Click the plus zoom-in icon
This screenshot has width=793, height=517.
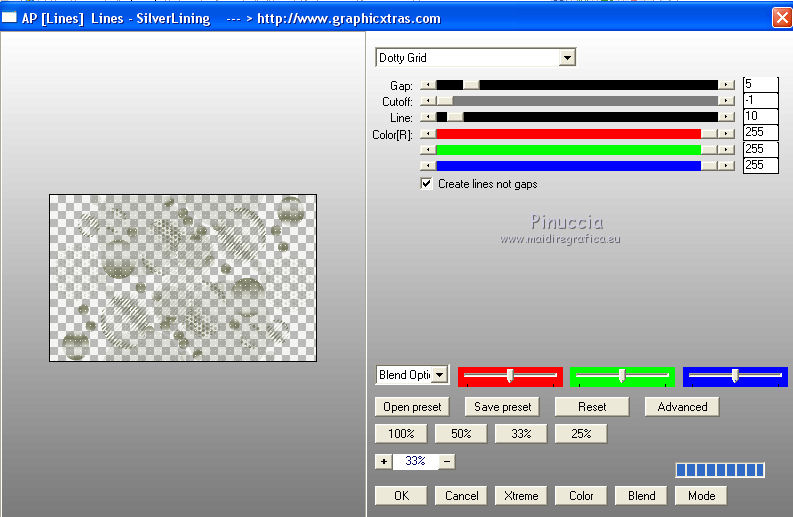point(383,461)
